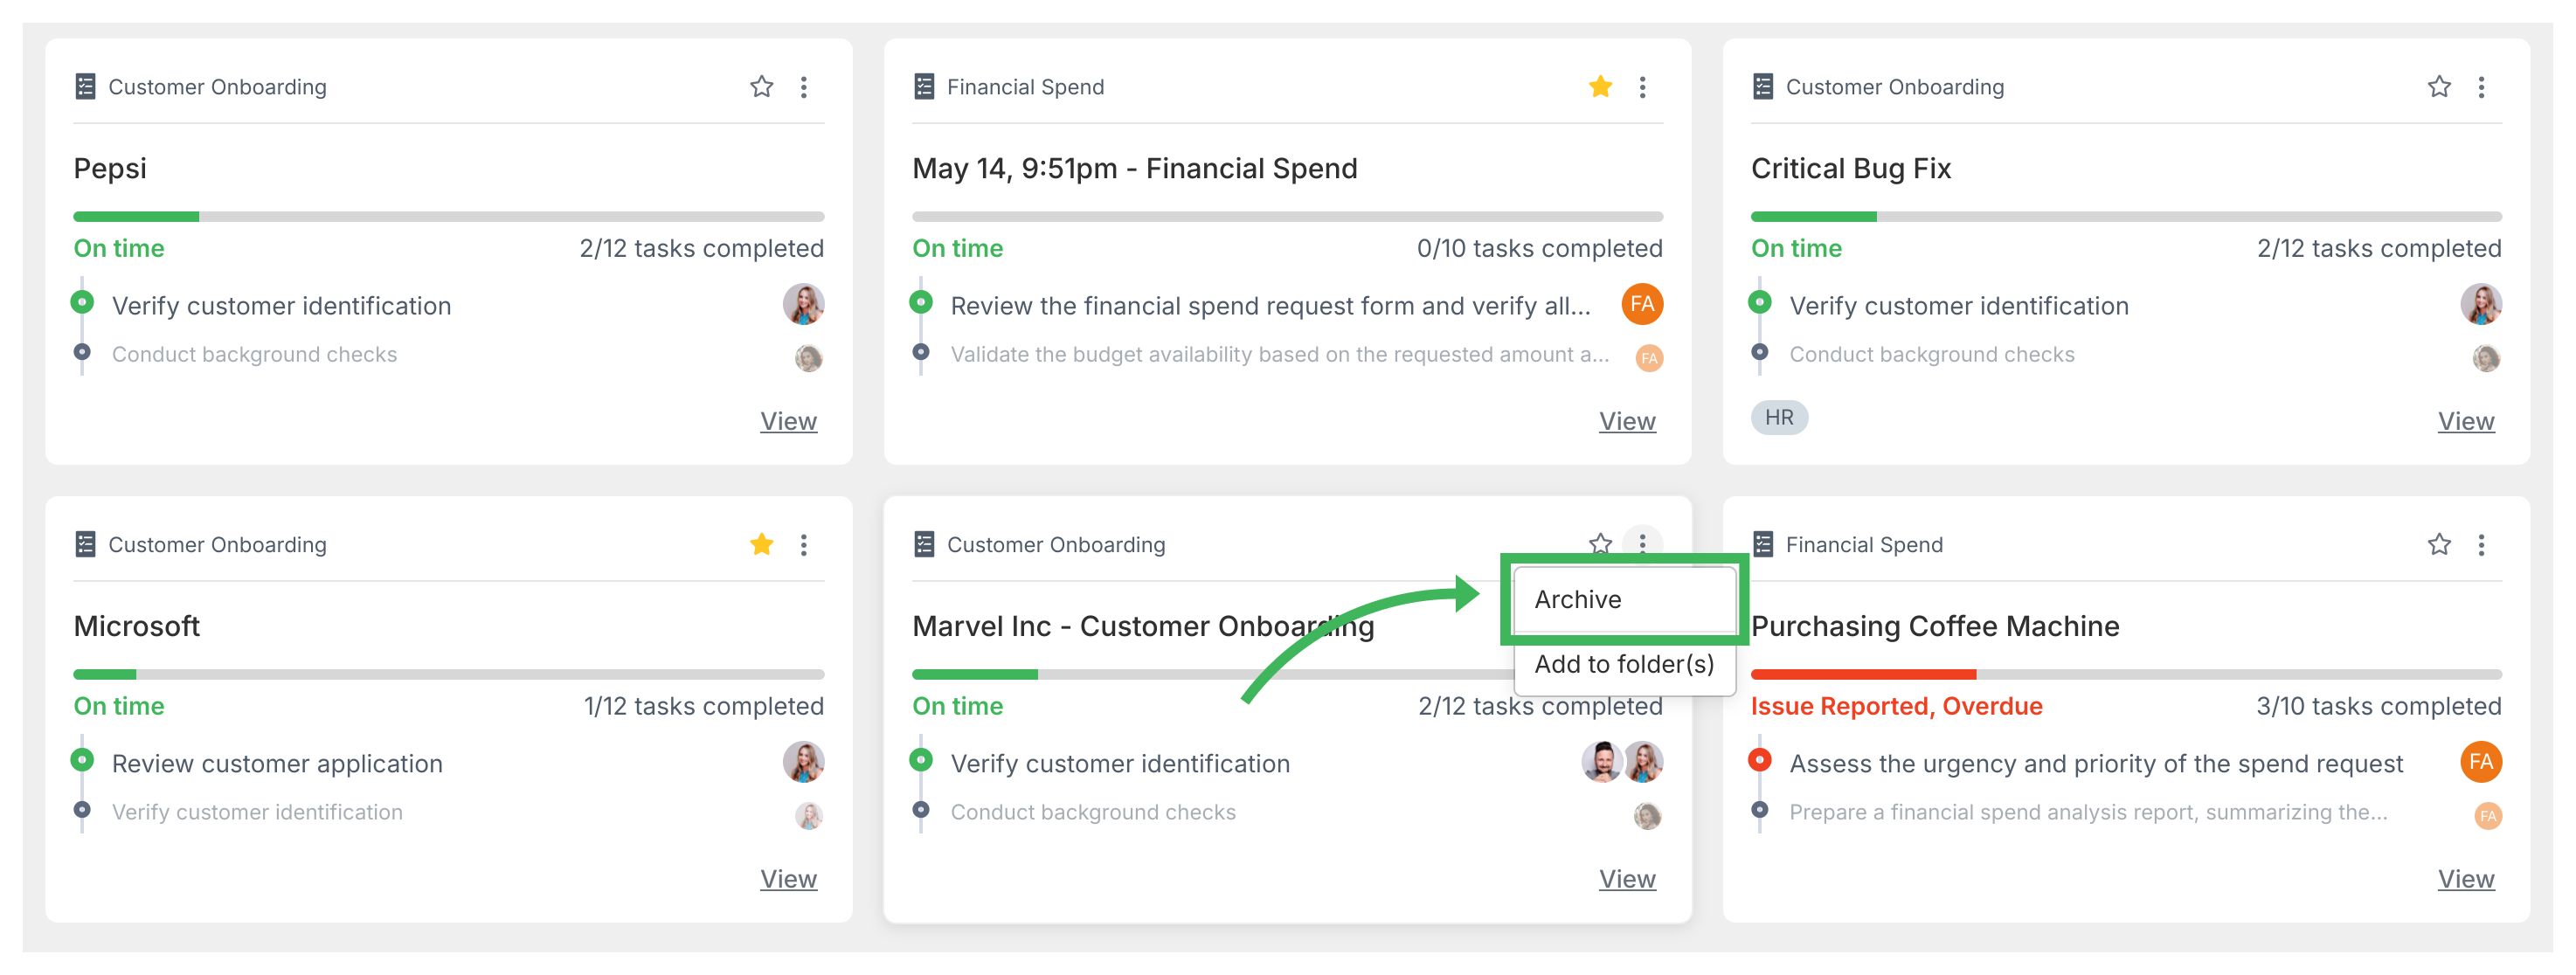The height and width of the screenshot is (975, 2576).
Task: Click View on the Critical Bug Fix card
Action: (2466, 421)
